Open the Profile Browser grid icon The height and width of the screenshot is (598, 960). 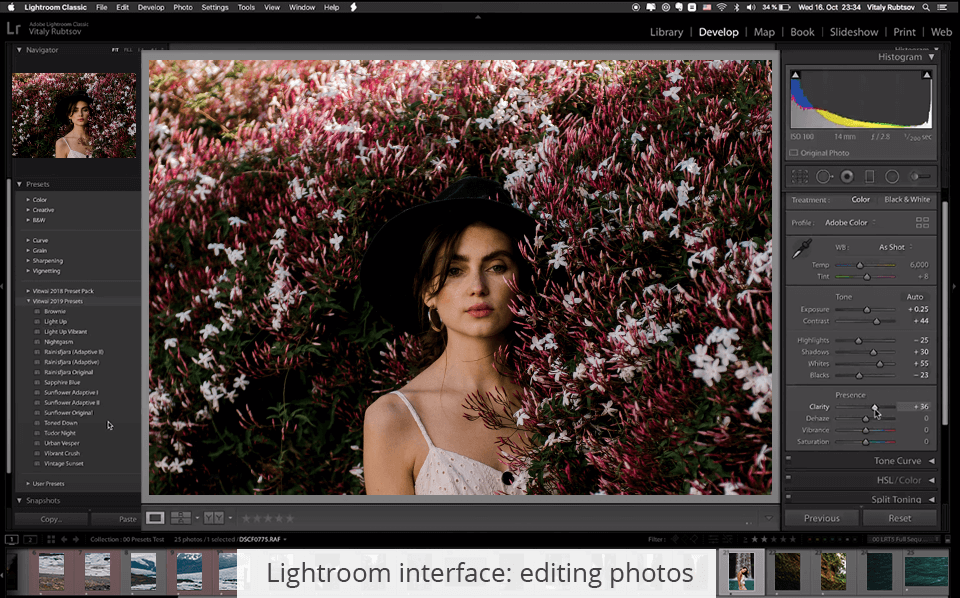[x=922, y=222]
